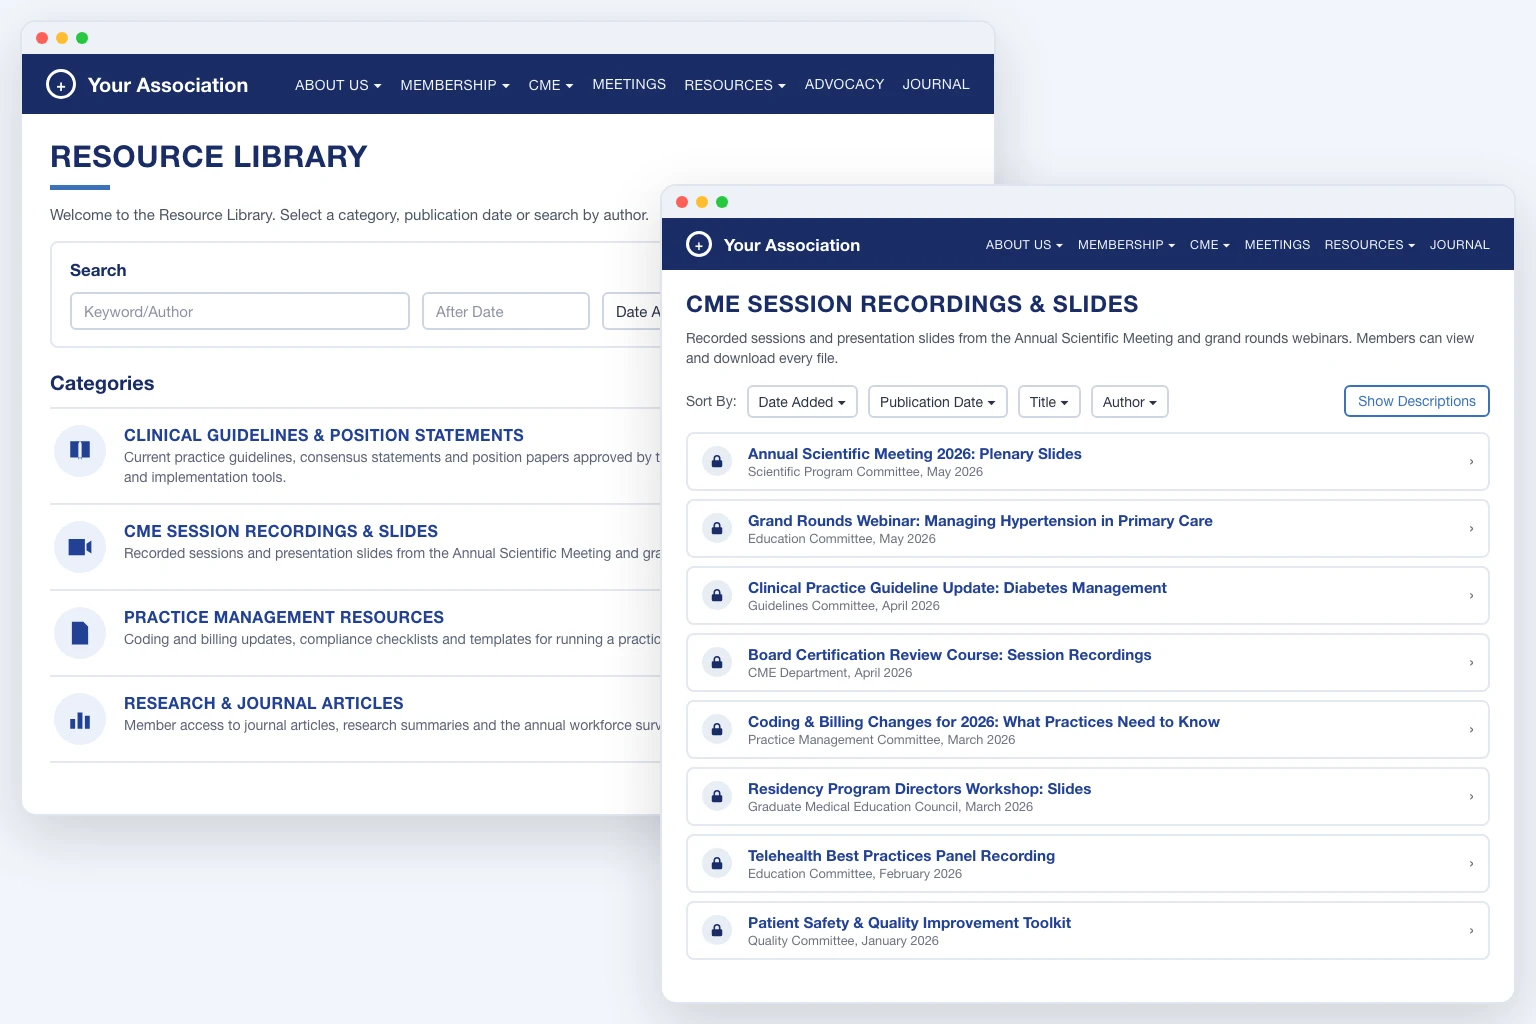Open the chevron arrow on the Telehealth Best Practices row

pos(1471,864)
